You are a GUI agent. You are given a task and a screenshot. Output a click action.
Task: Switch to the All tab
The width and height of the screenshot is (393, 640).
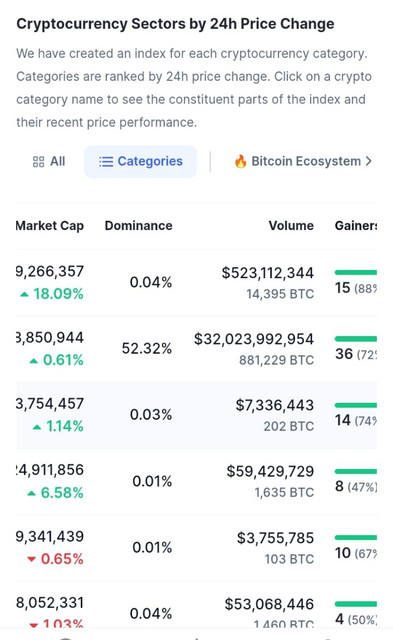49,162
